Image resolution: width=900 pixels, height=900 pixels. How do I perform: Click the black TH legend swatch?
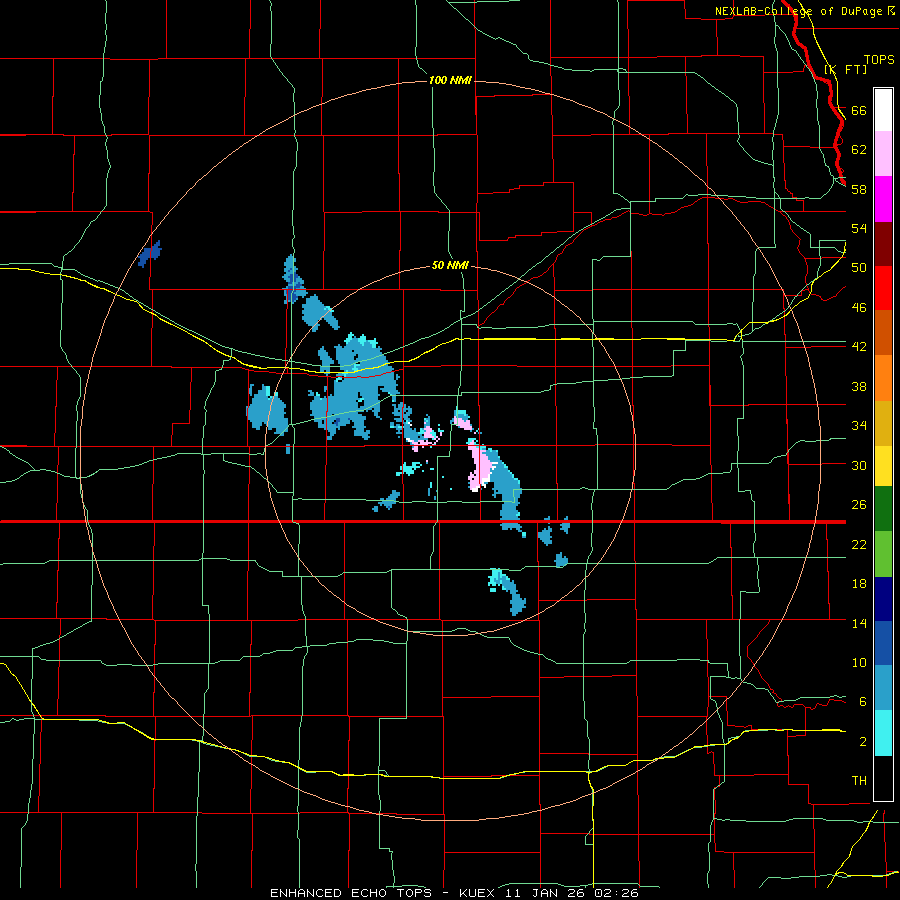pyautogui.click(x=883, y=778)
